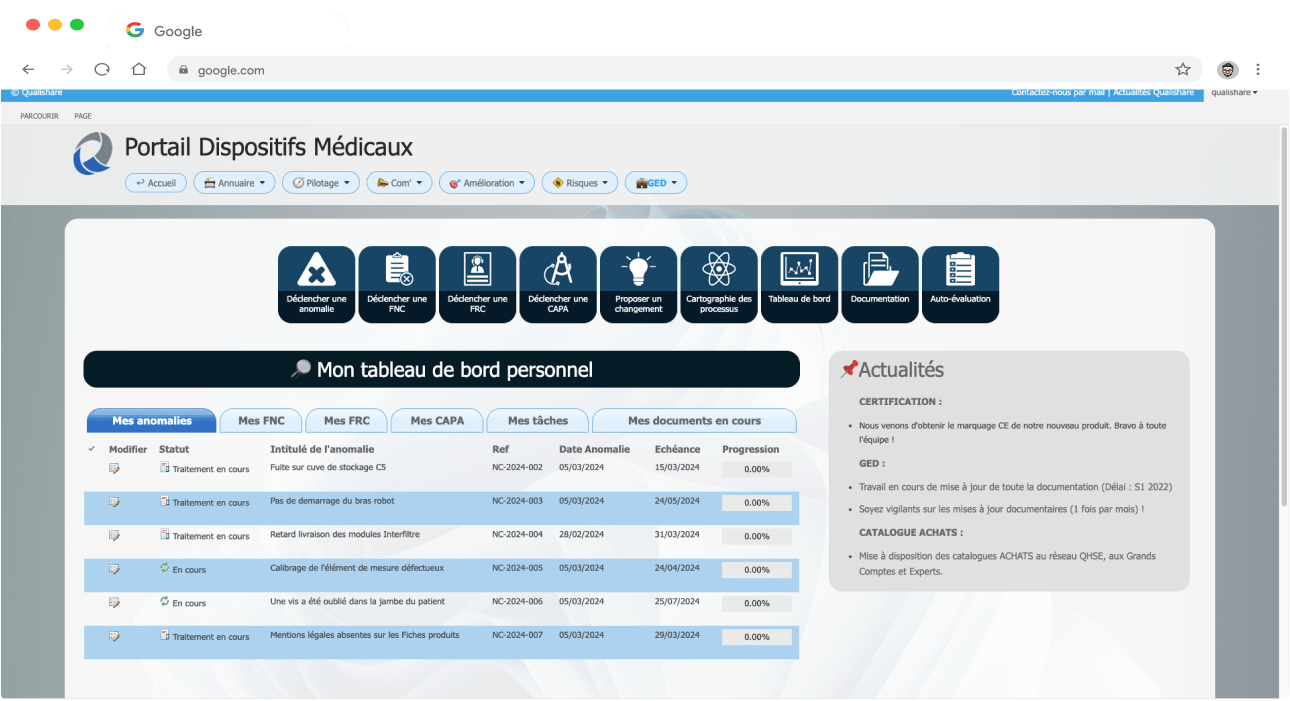Open the 'Cartographie des processus' icon
Viewport: 1290px width, 701px height.
[718, 284]
